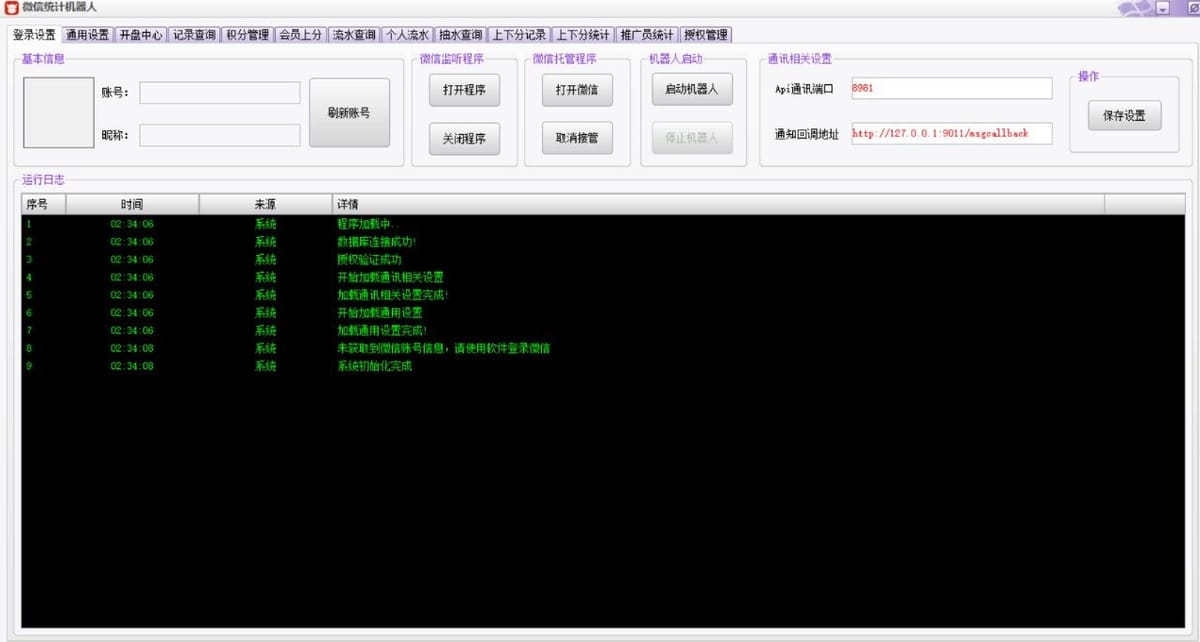Screen dimensions: 1200x642
Task: Select the 个人流水 tab
Action: 407,35
